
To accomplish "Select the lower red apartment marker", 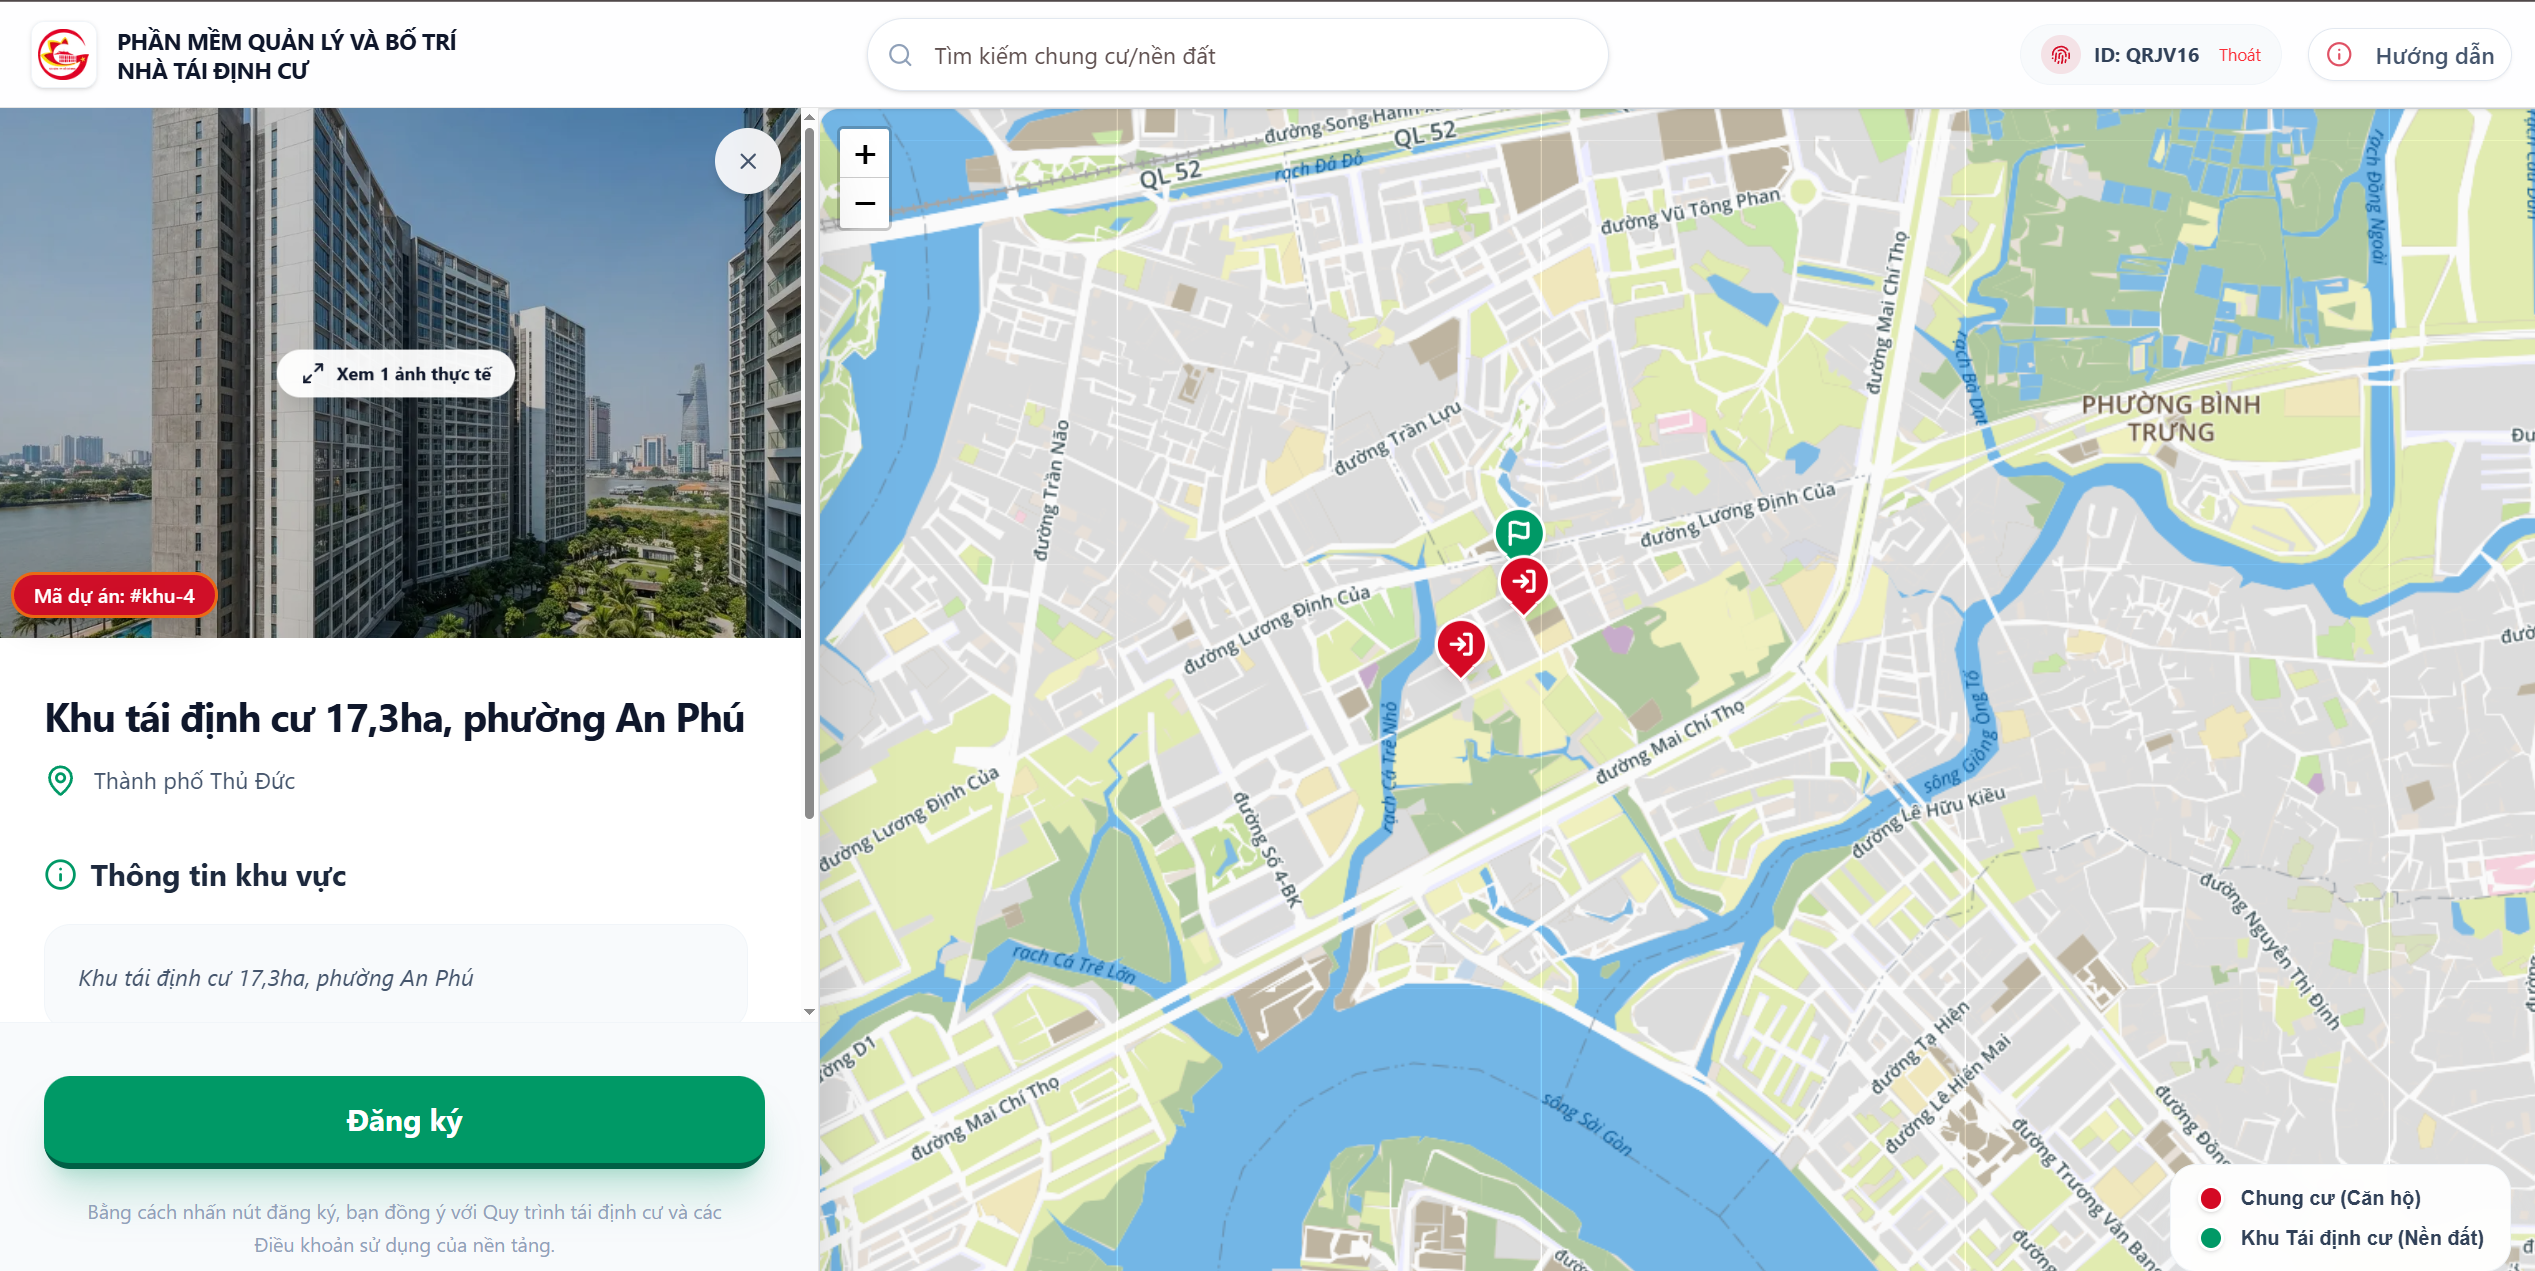I will [x=1460, y=646].
